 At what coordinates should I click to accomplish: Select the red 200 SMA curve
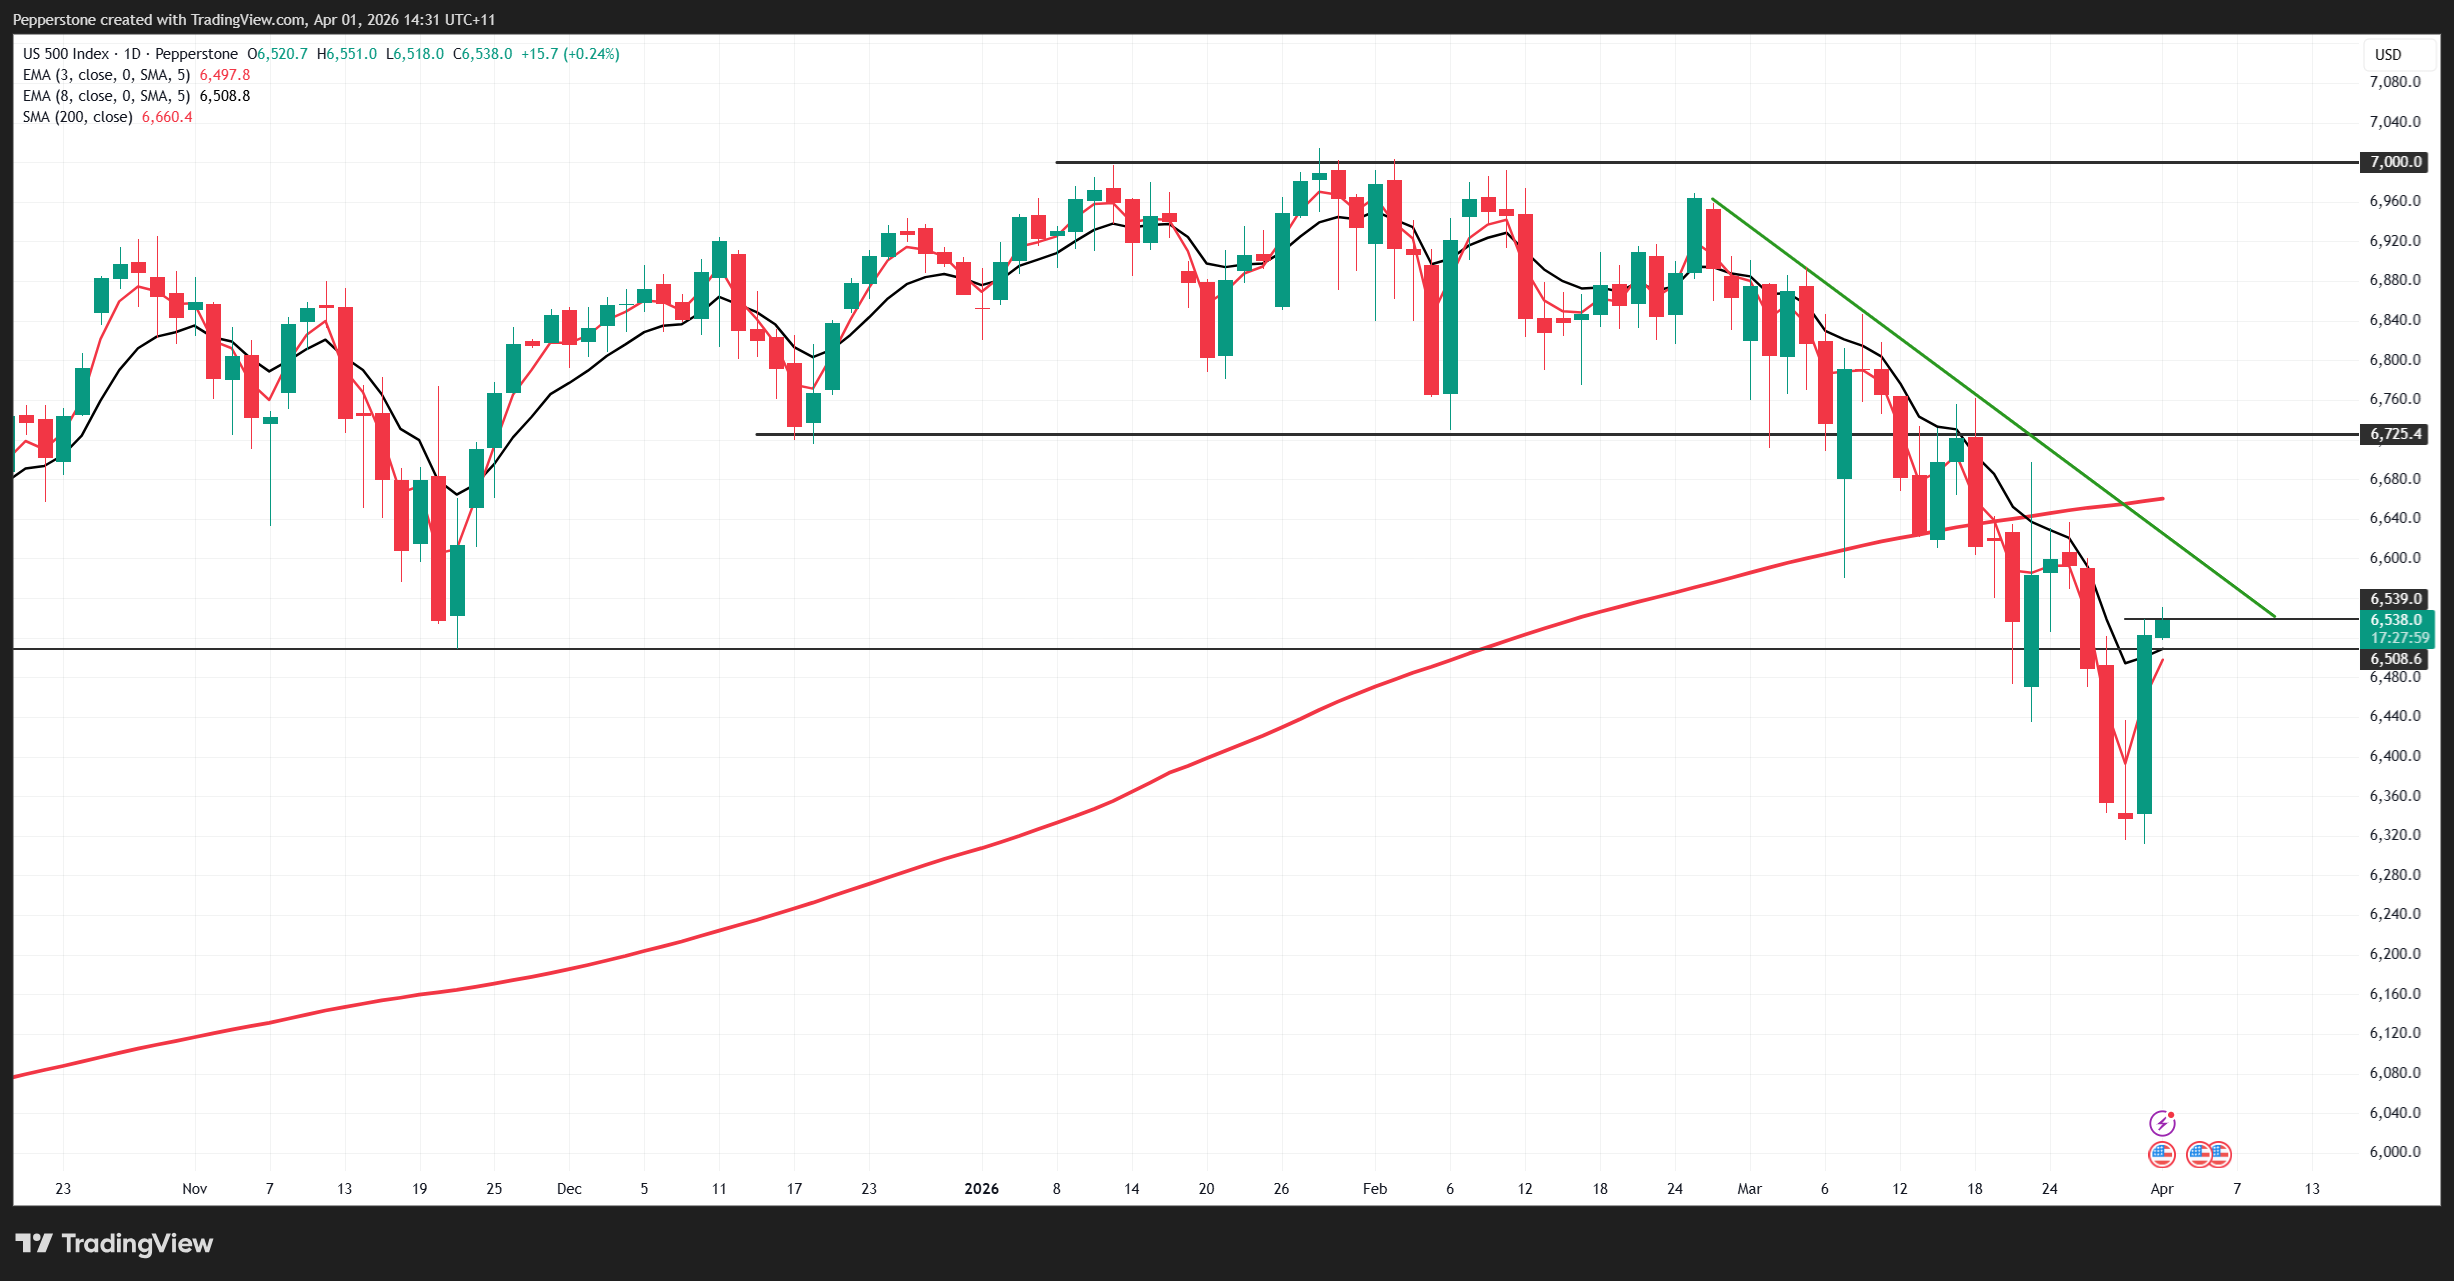1000,842
